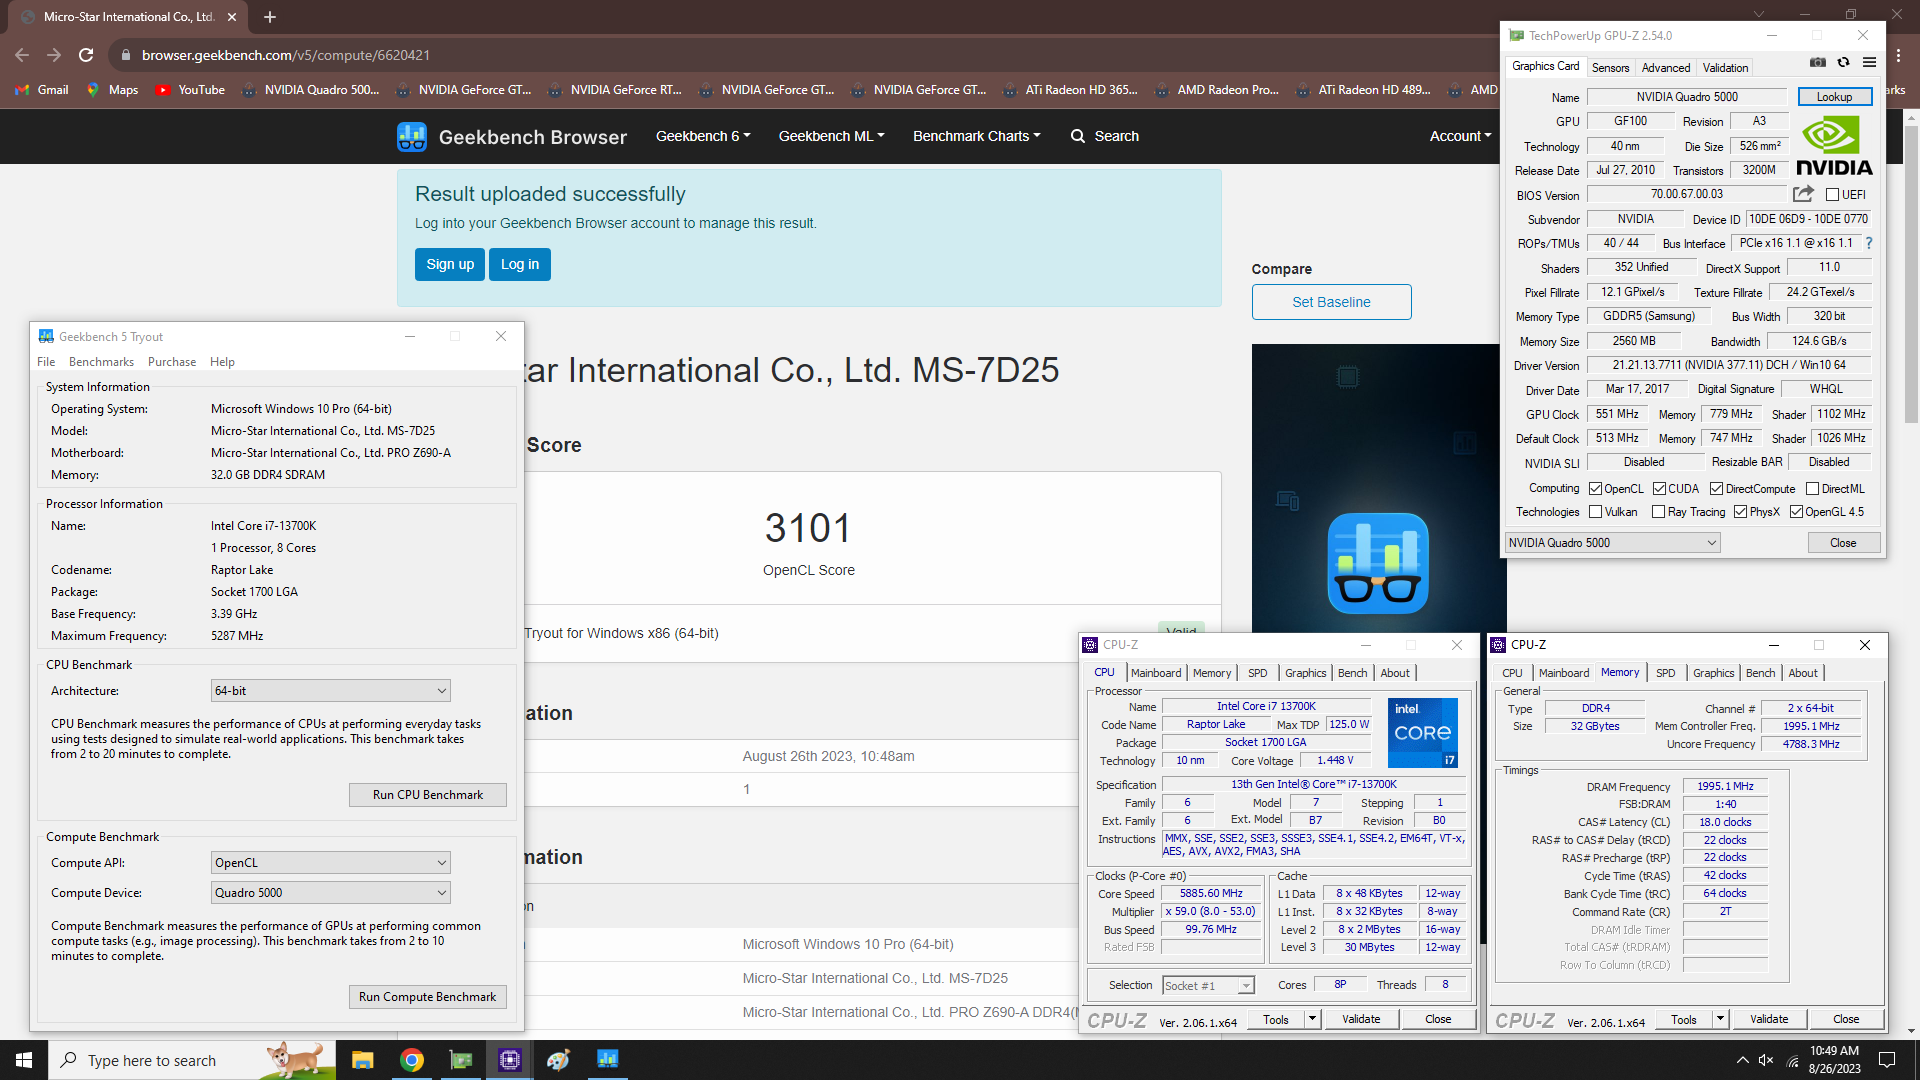
Task: Click the Chrome taskbar icon
Action: (411, 1060)
